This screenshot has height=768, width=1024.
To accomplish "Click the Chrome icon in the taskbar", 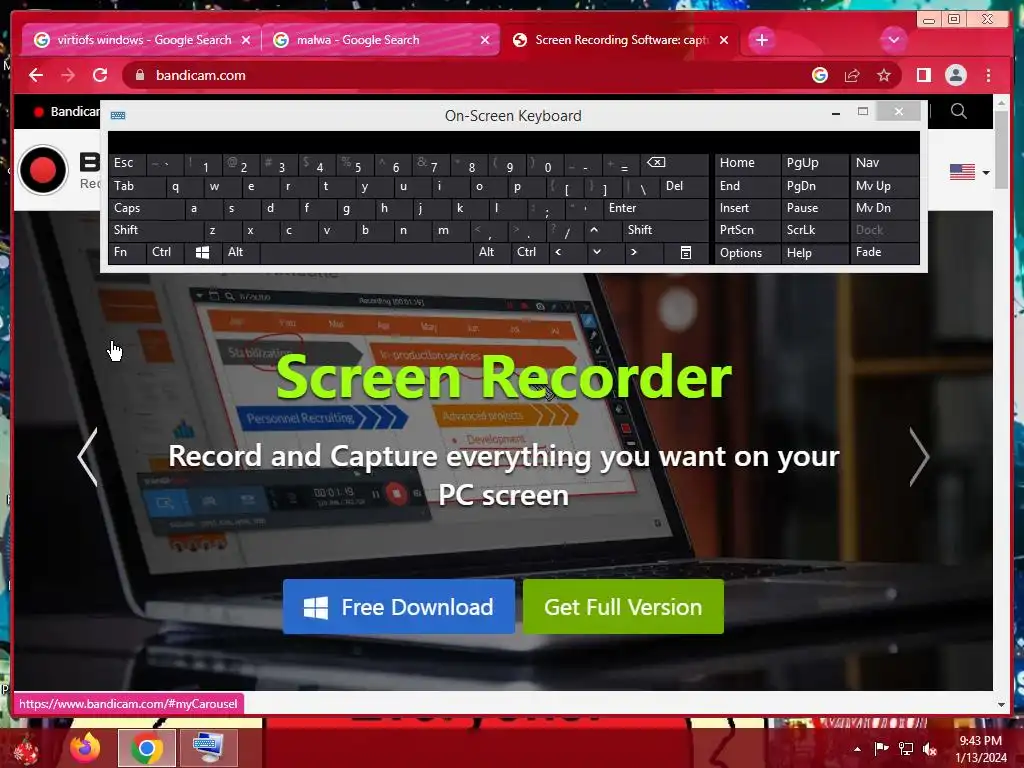I will click(x=146, y=748).
